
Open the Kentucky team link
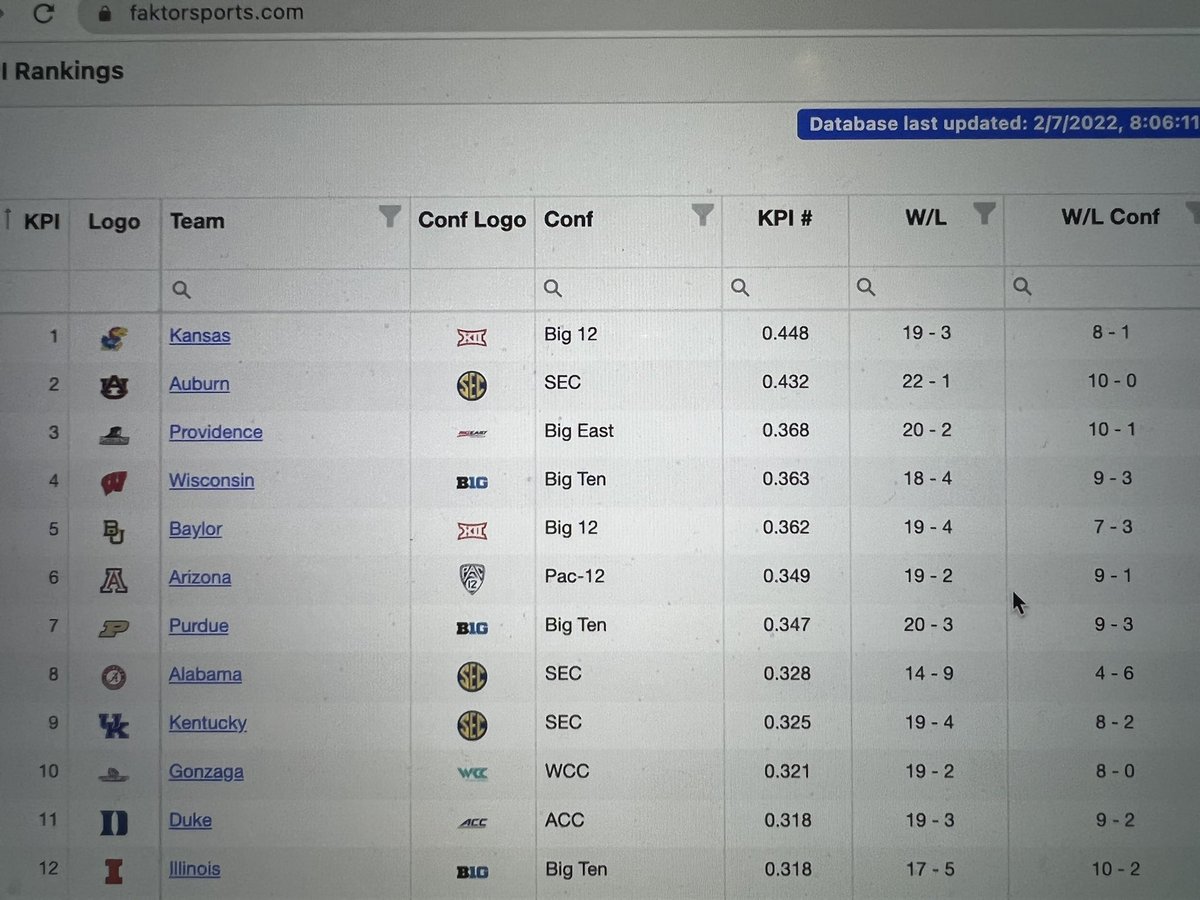pos(208,723)
